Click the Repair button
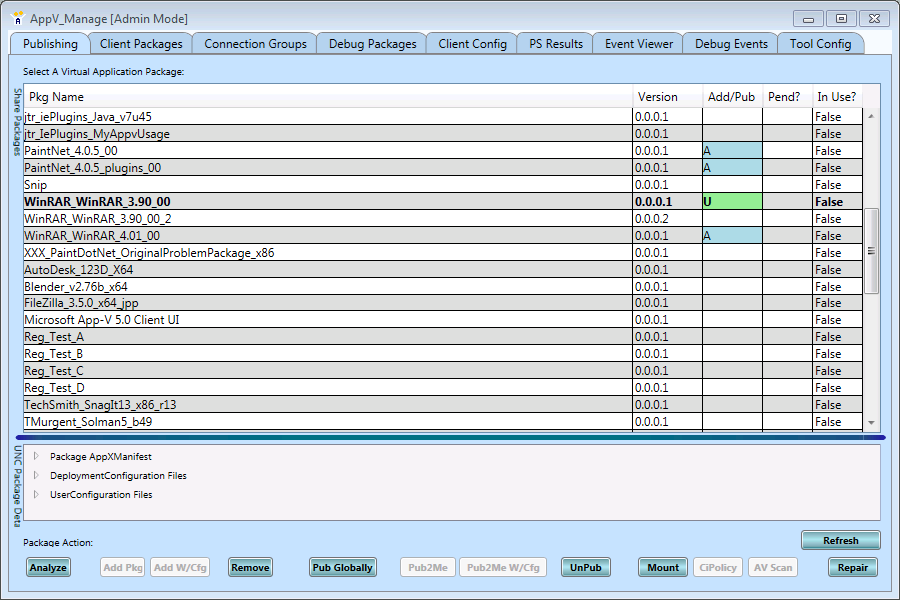900x600 pixels. pyautogui.click(x=852, y=567)
